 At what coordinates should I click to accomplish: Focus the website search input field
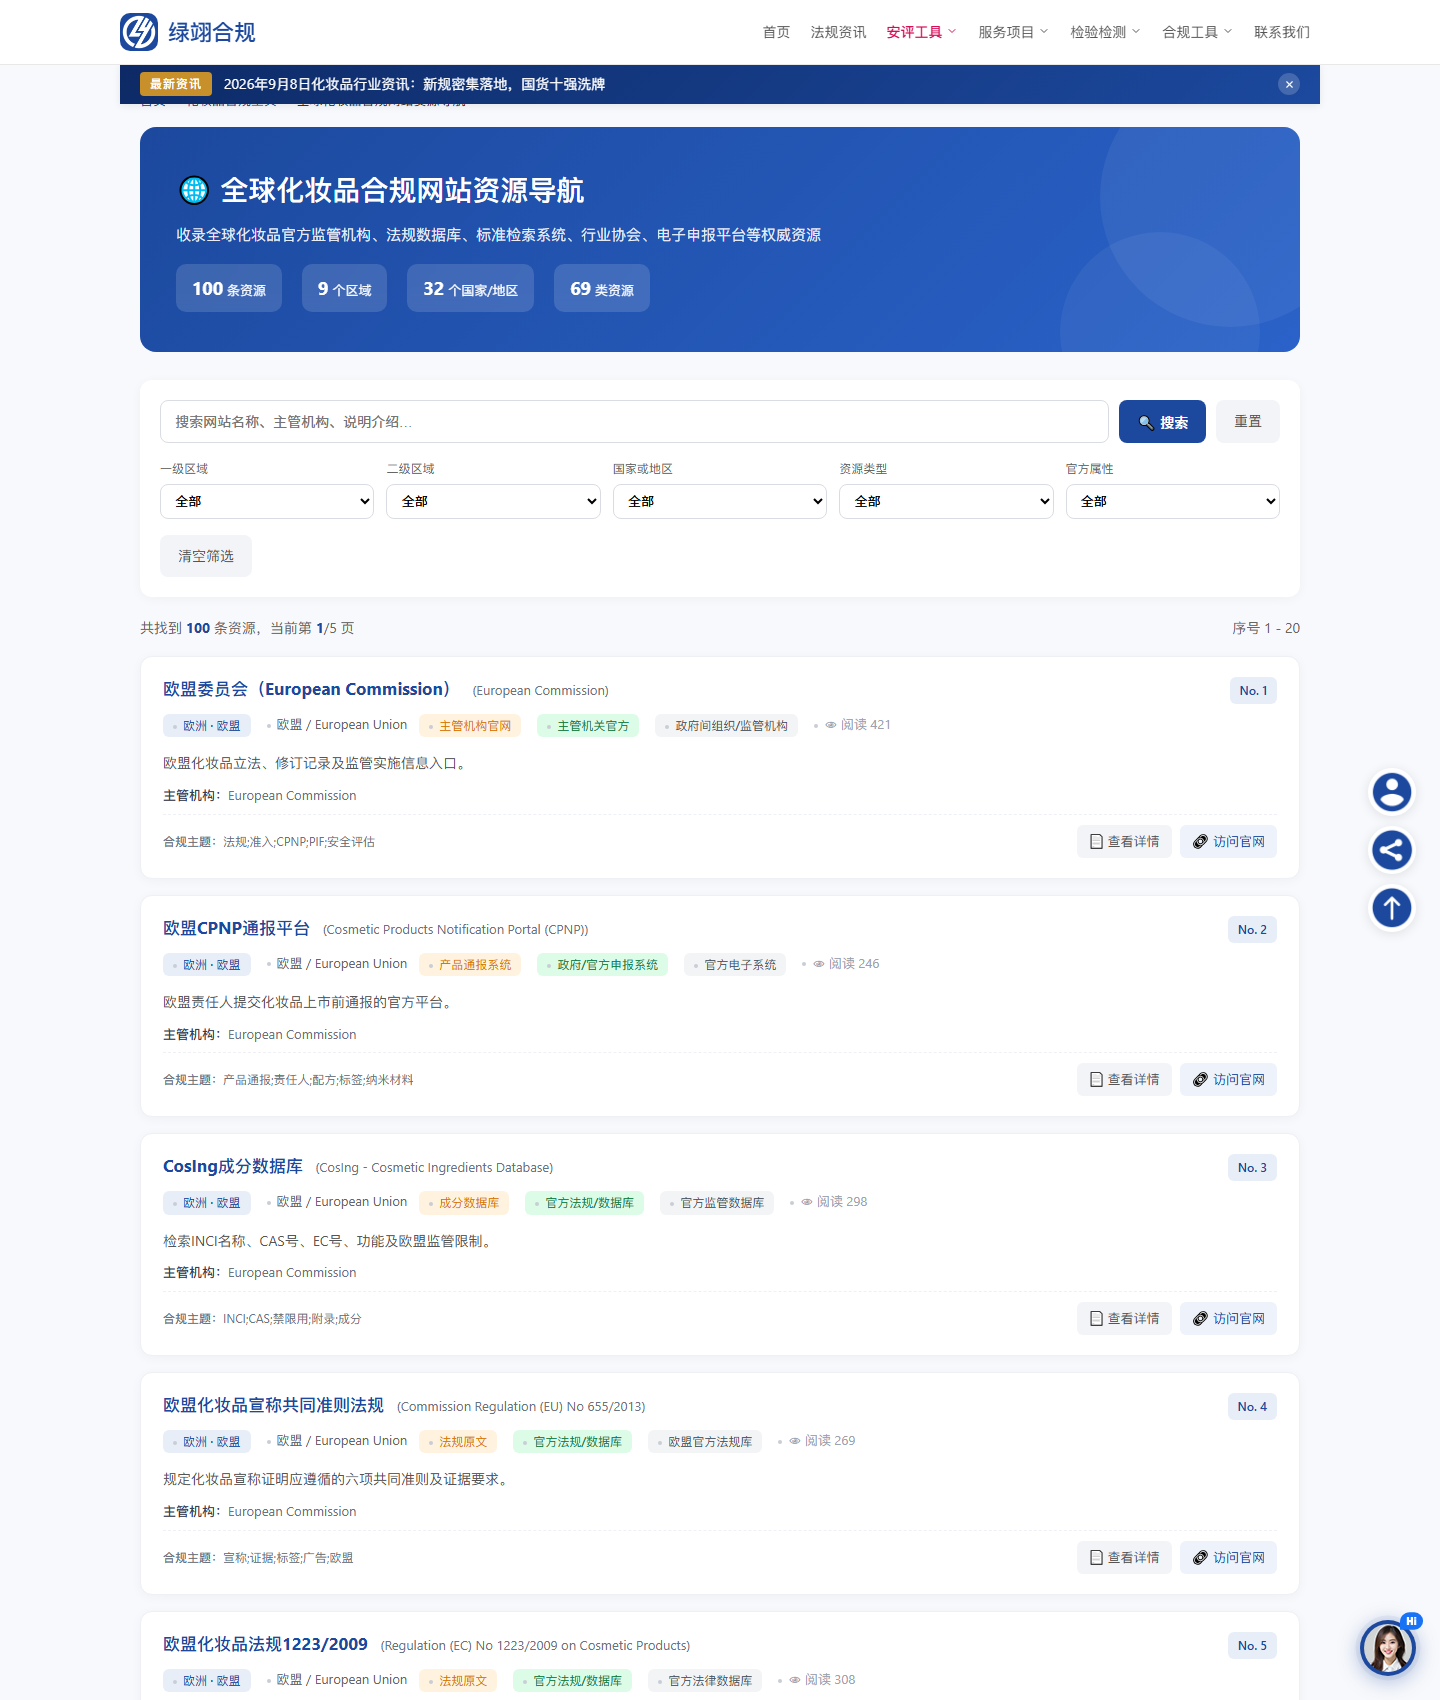coord(634,422)
